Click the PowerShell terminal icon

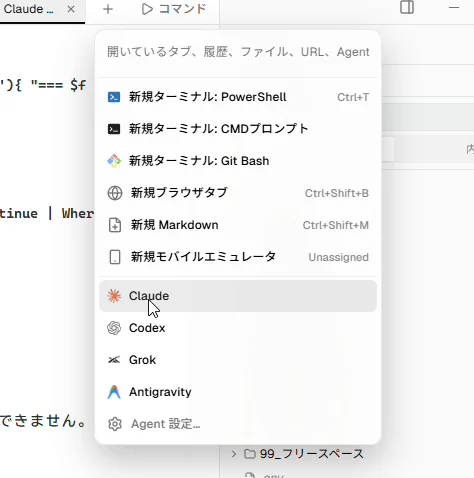114,97
